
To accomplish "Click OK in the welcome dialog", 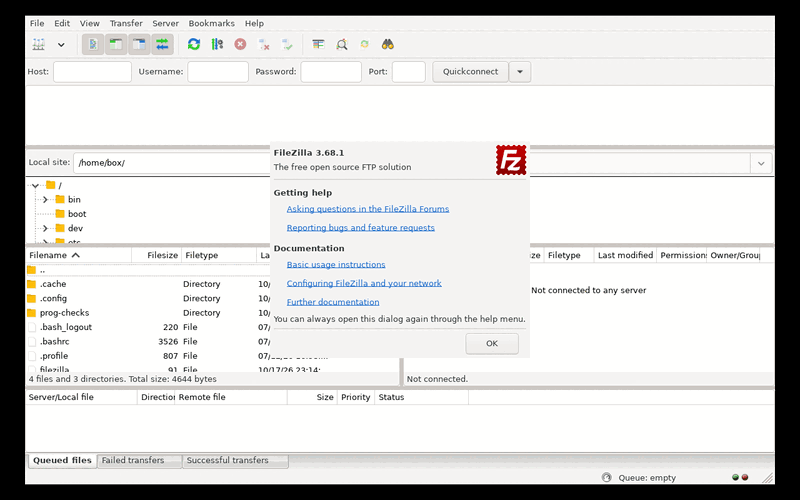I will coord(492,343).
